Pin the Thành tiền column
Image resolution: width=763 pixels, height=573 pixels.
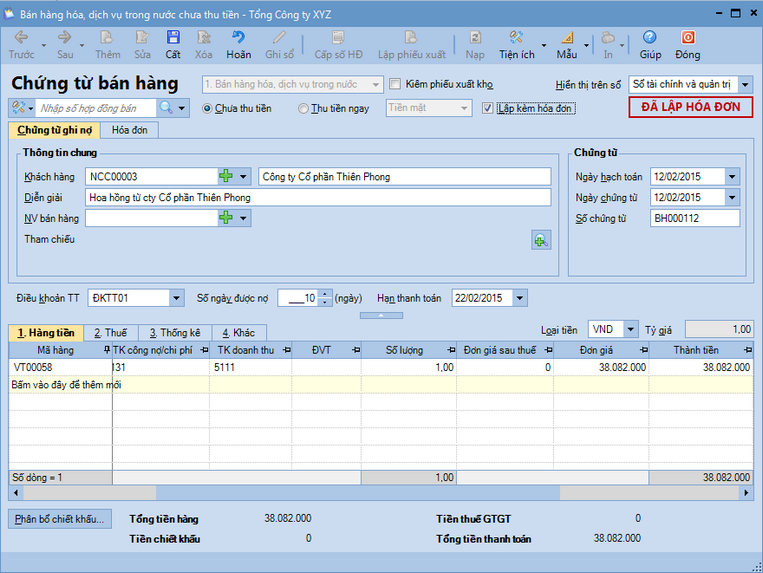point(748,350)
